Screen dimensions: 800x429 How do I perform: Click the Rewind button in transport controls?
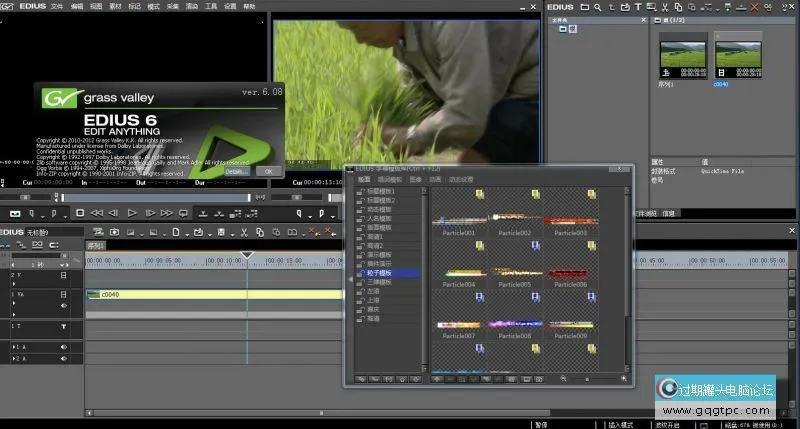[x=98, y=213]
